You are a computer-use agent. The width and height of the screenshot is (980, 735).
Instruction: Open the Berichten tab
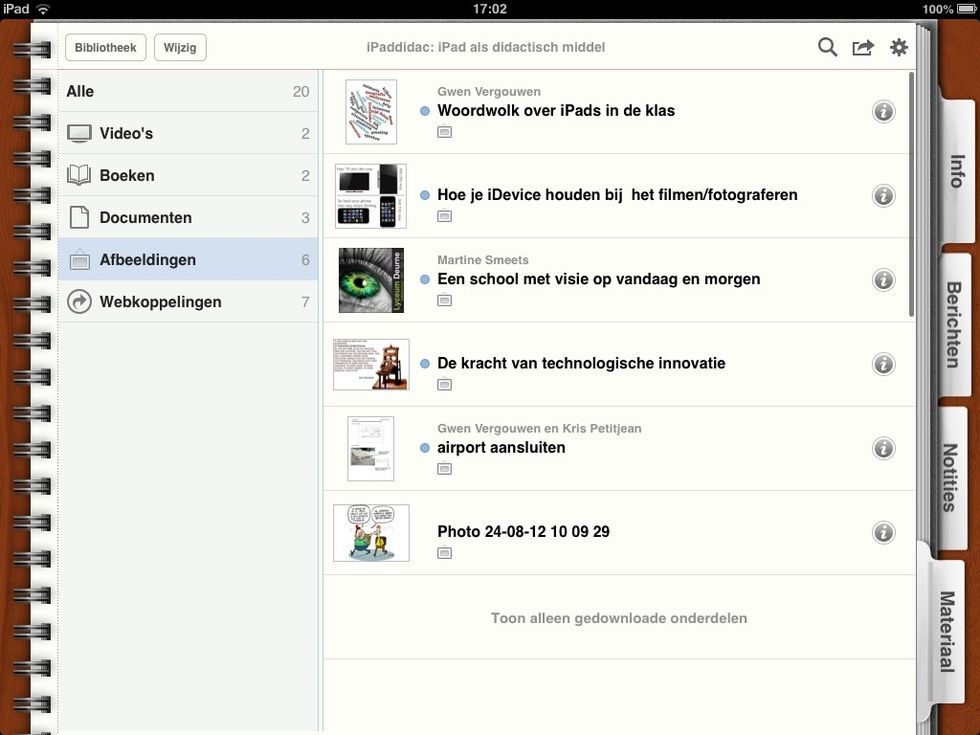pos(954,324)
